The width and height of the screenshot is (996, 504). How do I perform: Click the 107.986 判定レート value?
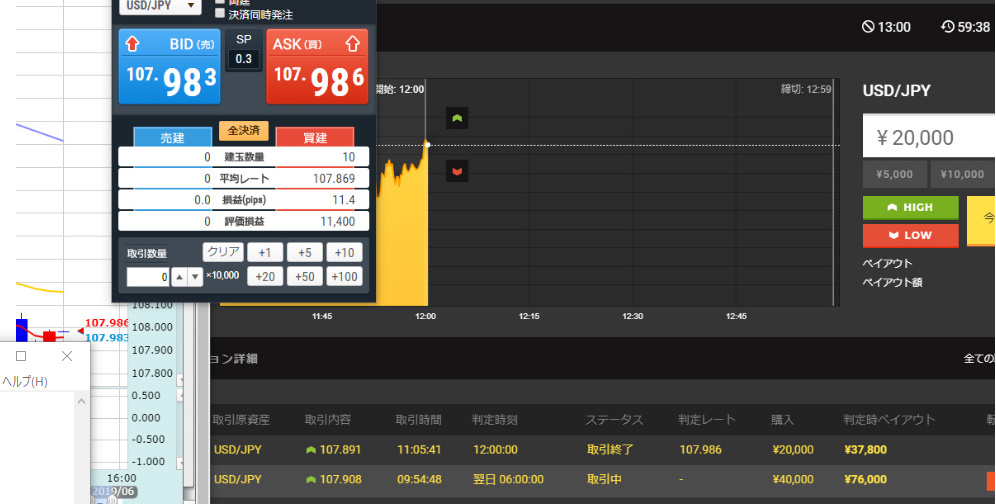(701, 449)
